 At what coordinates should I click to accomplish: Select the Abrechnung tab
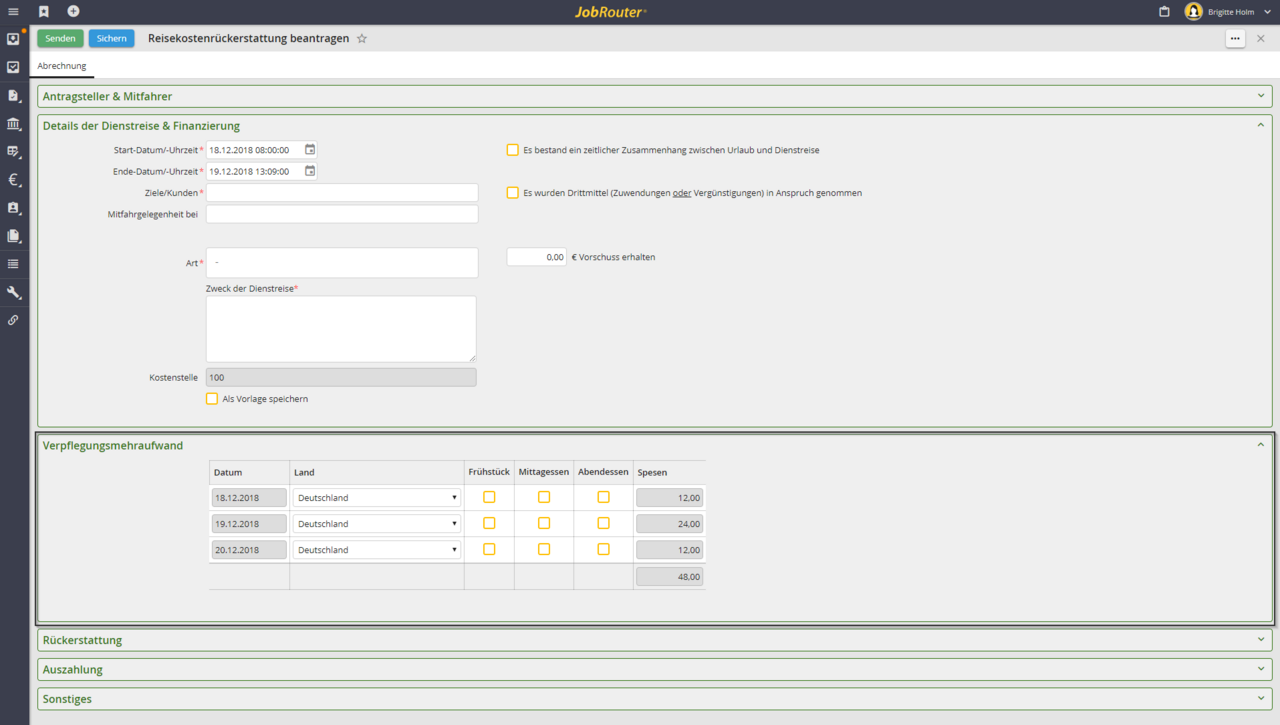62,66
